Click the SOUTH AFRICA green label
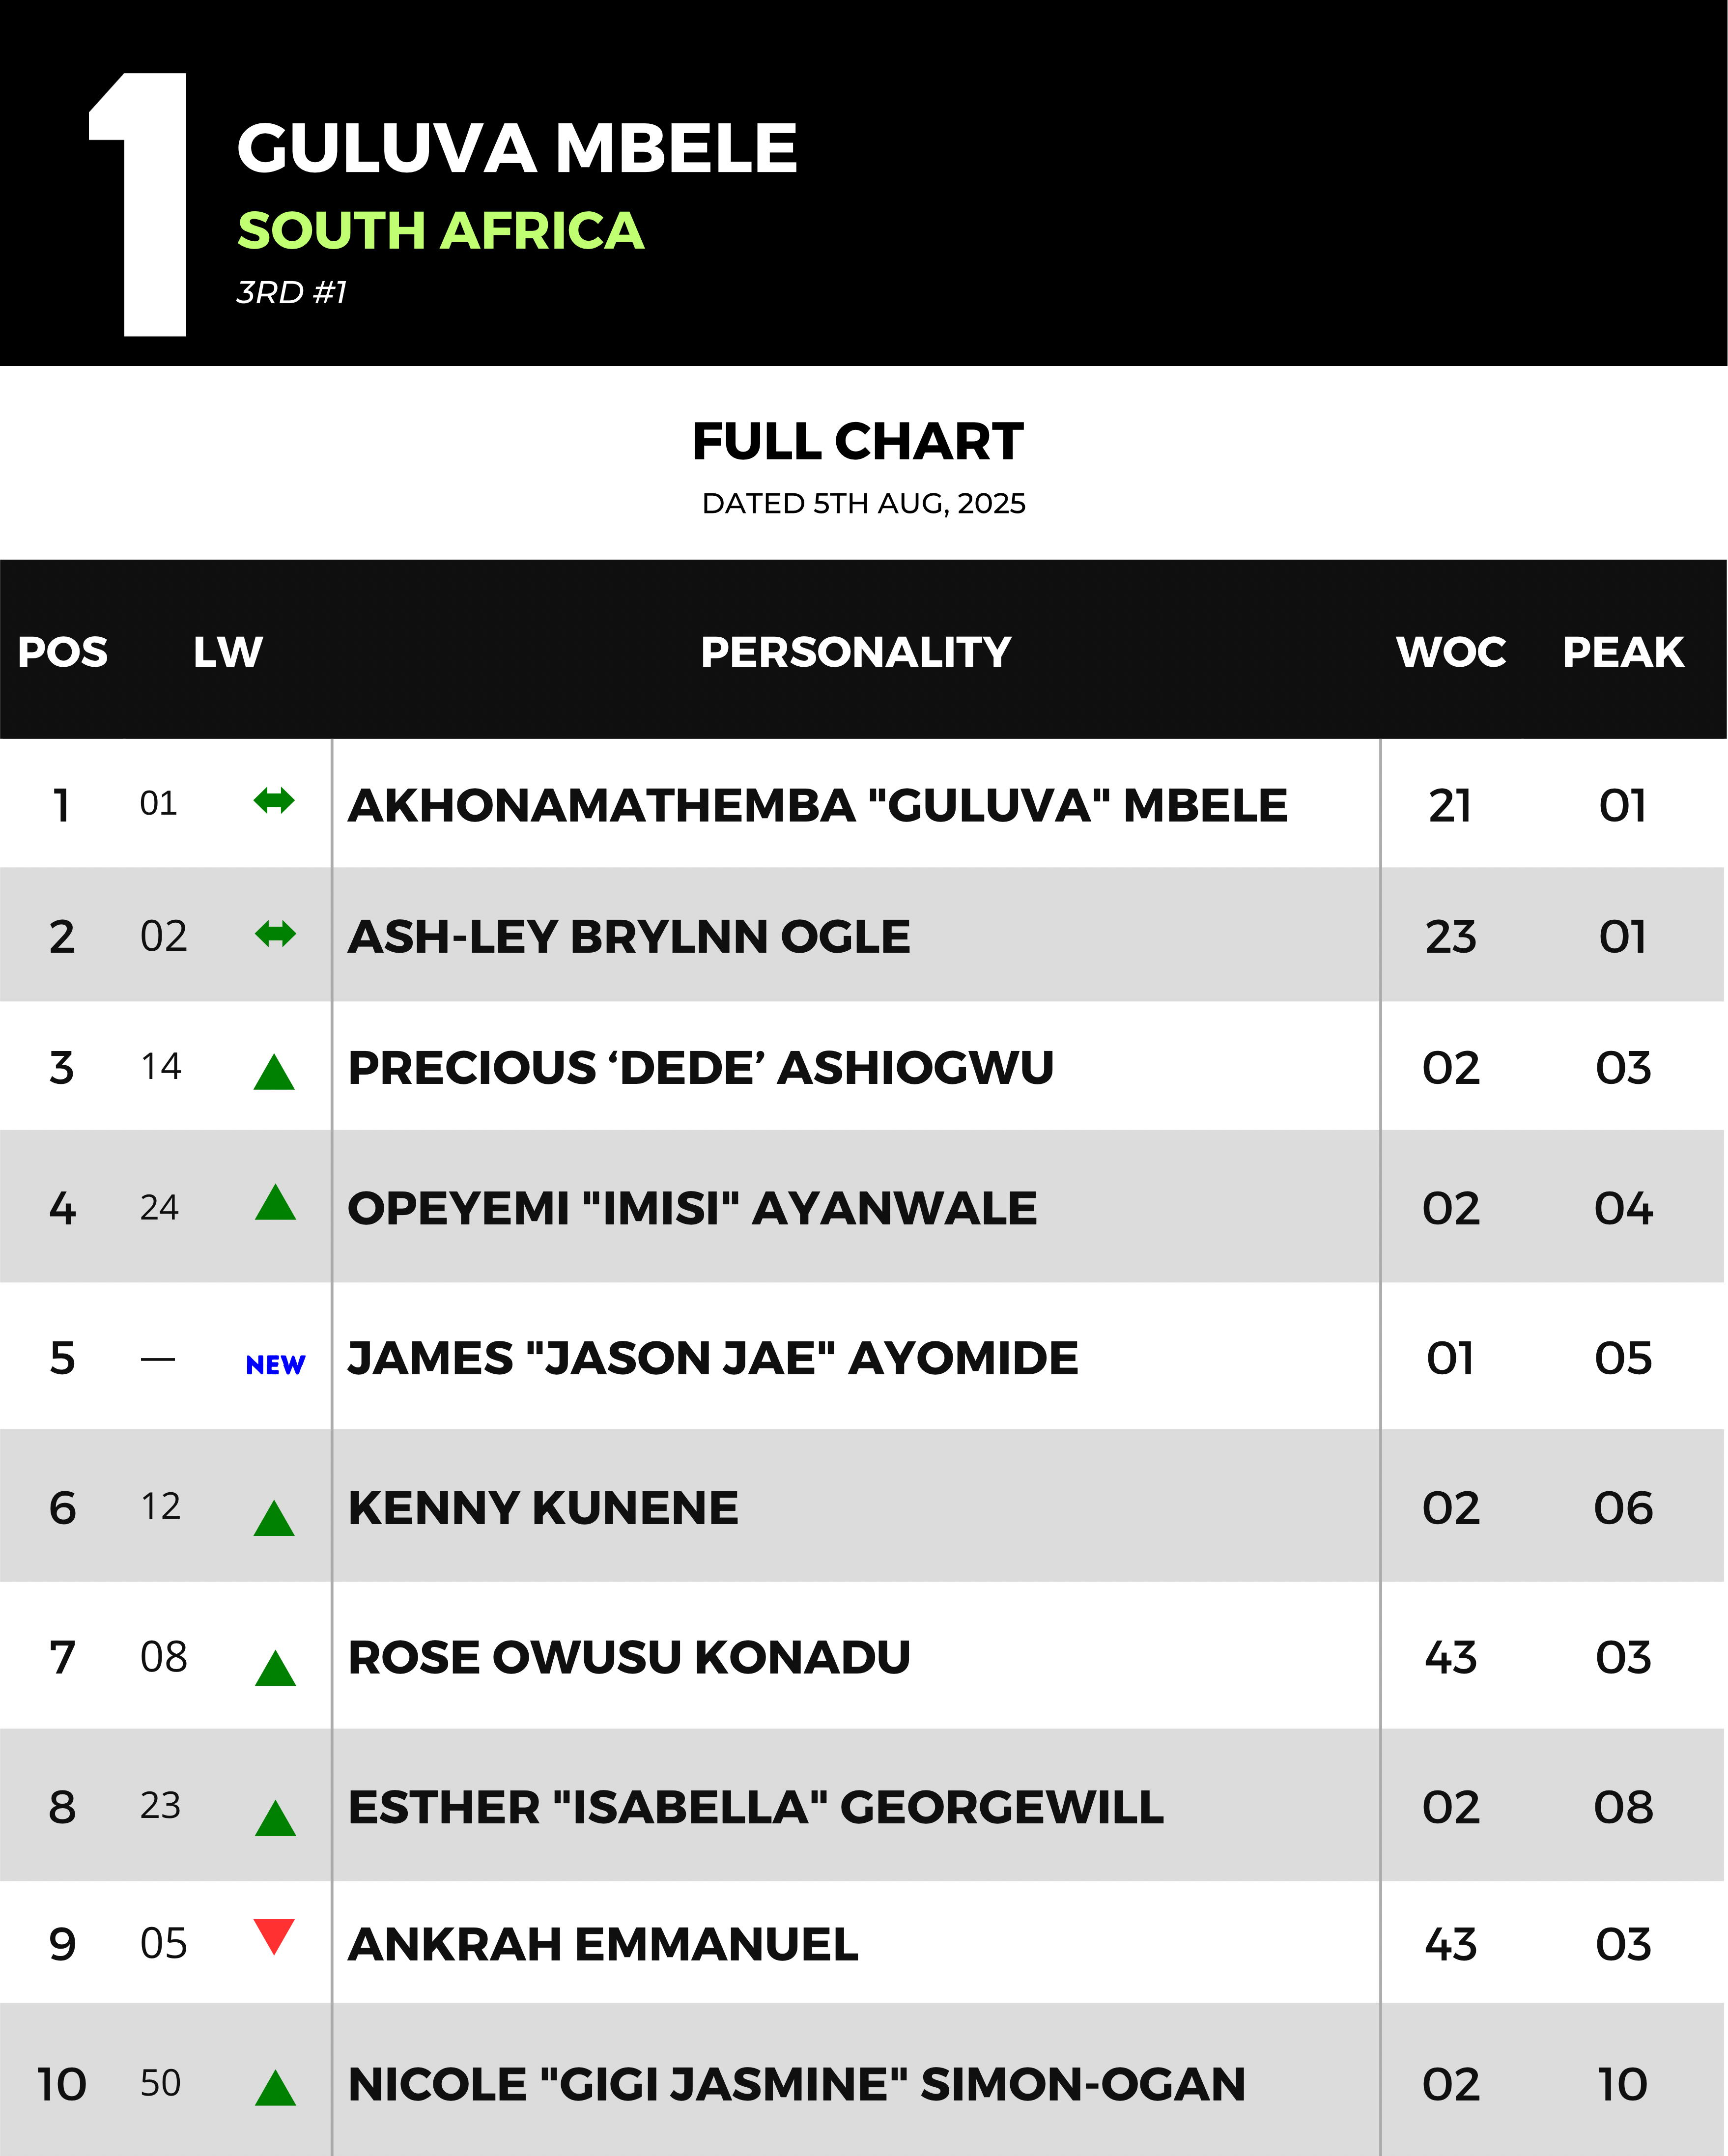The image size is (1728, 2156). pyautogui.click(x=441, y=231)
